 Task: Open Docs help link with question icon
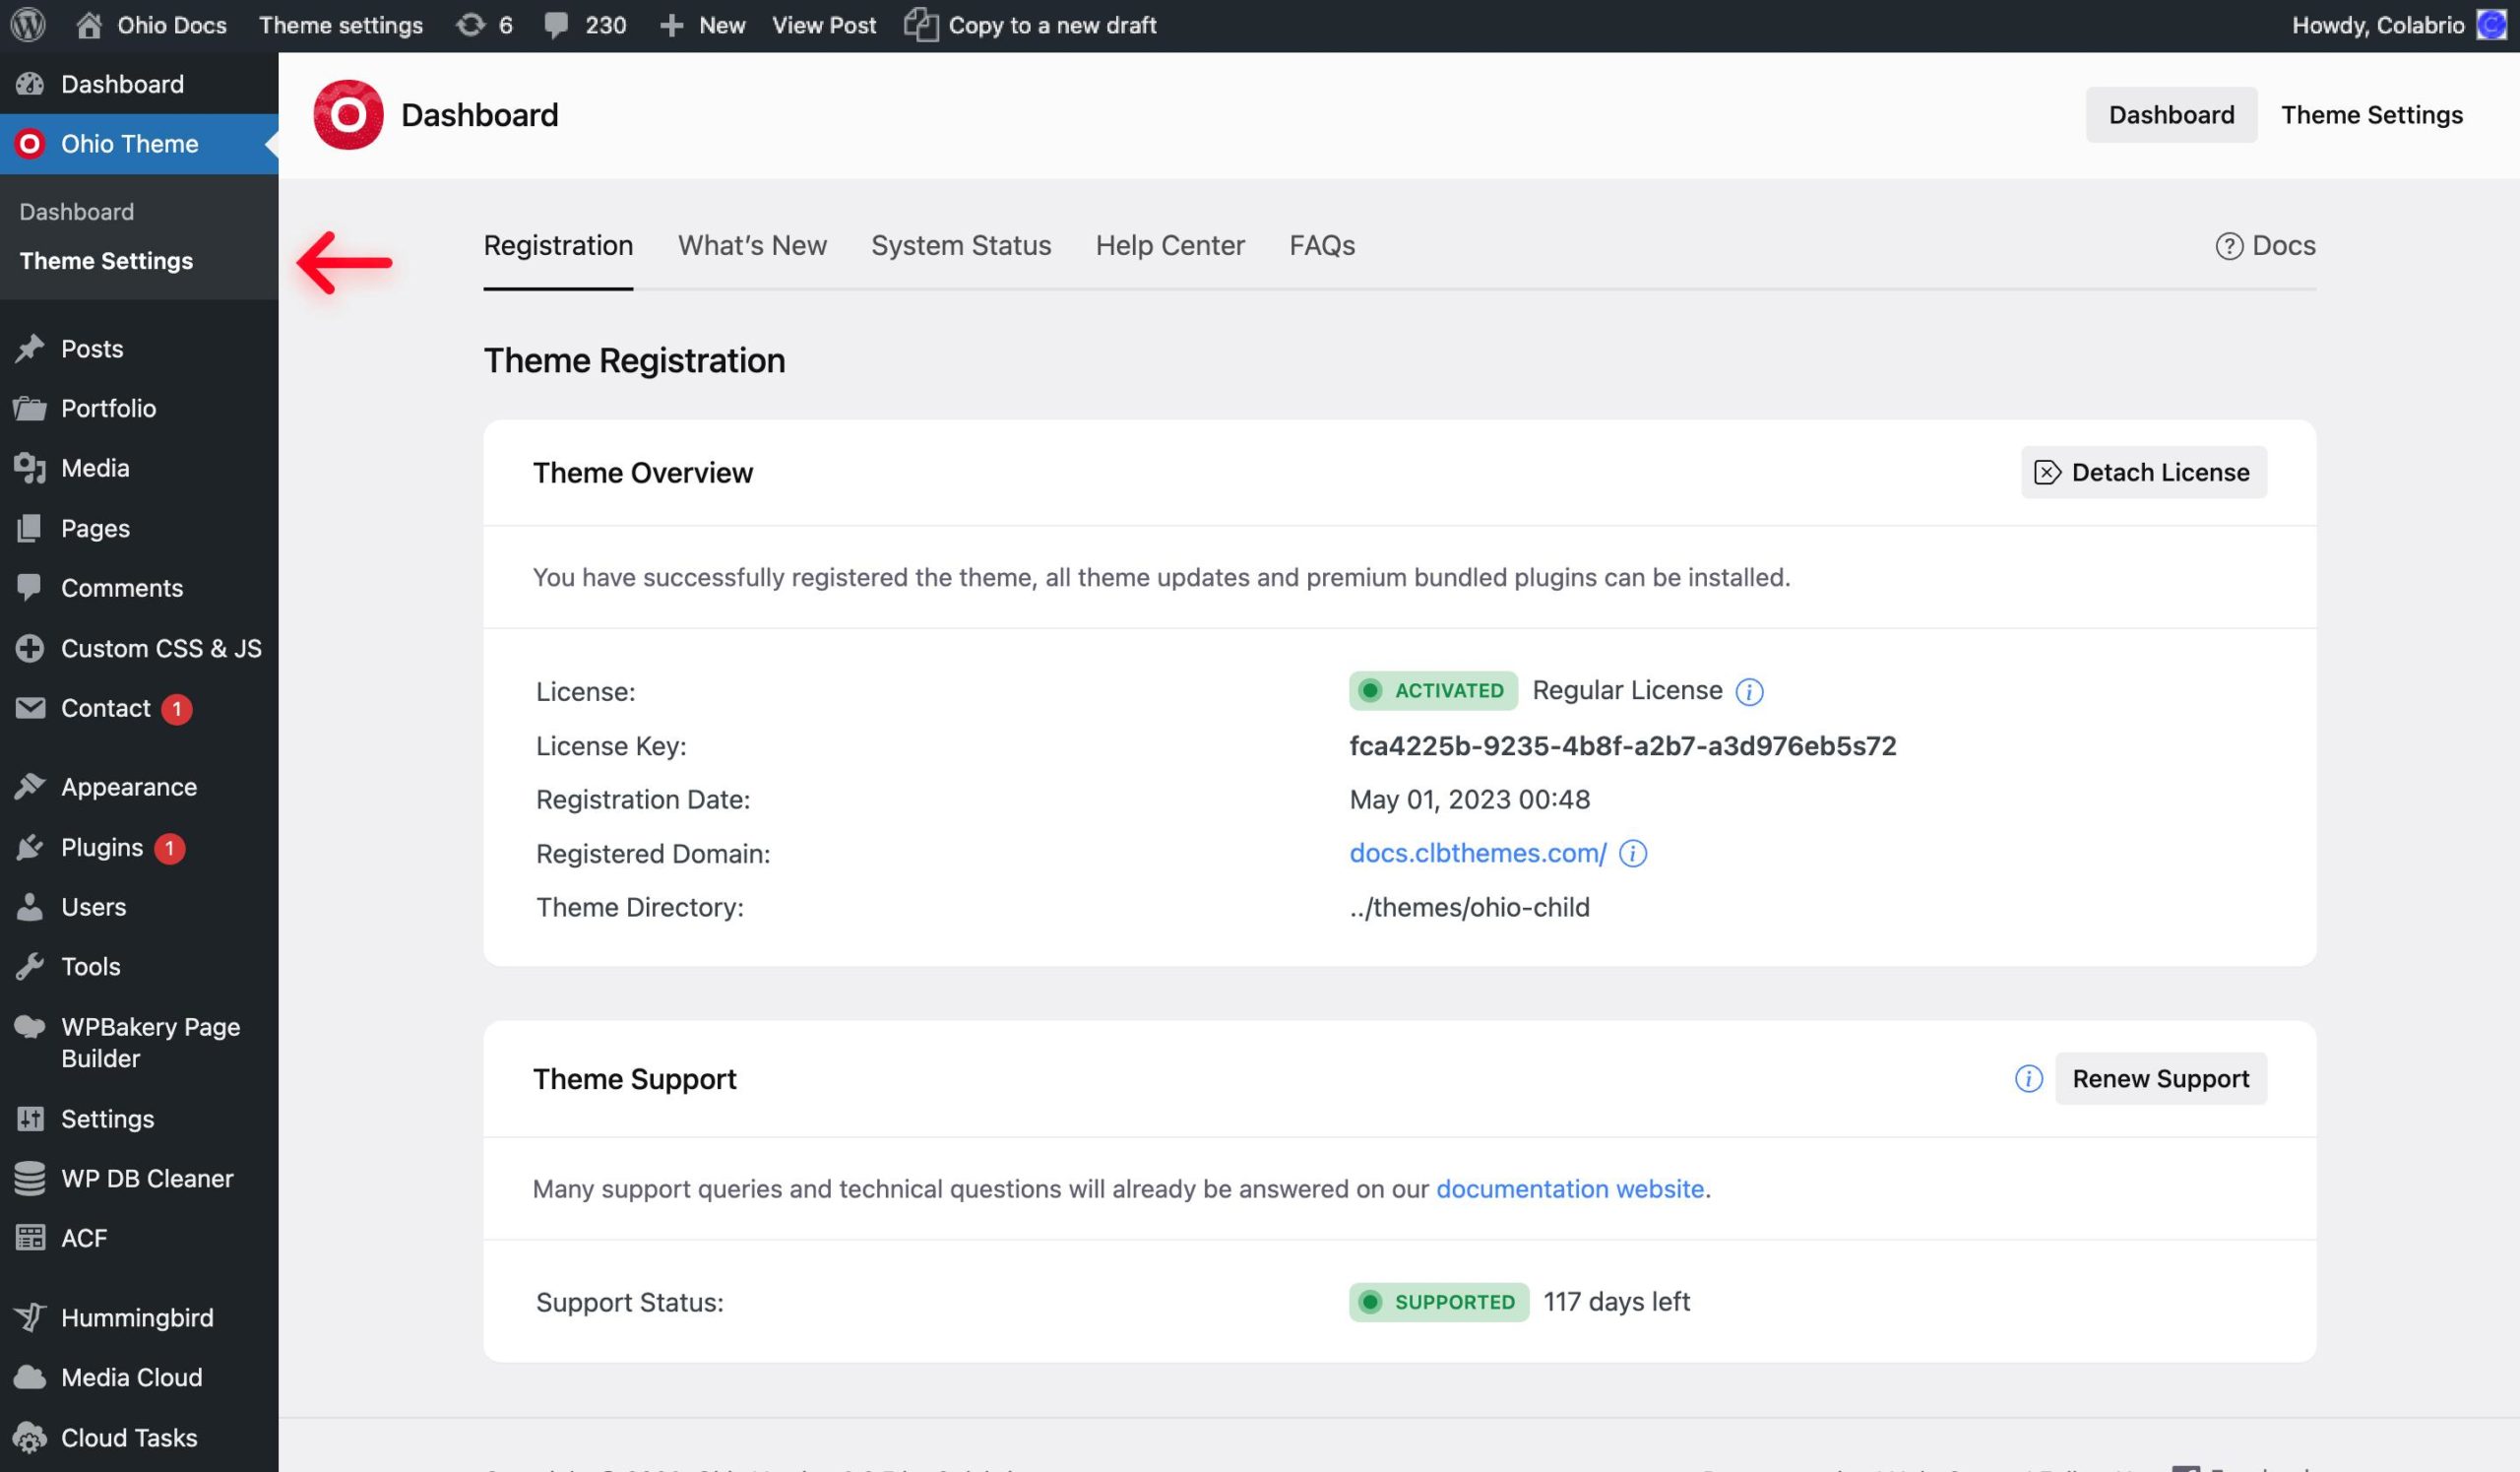[2265, 245]
